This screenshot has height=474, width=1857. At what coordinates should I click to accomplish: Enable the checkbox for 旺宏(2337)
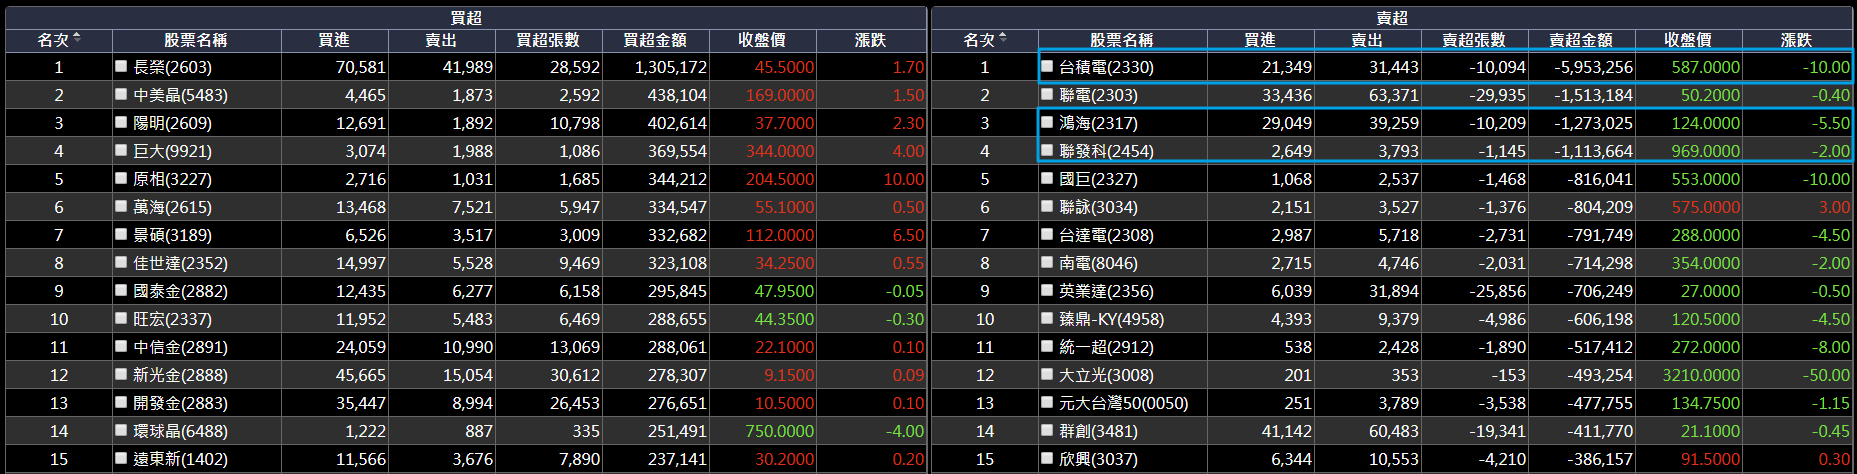(121, 318)
